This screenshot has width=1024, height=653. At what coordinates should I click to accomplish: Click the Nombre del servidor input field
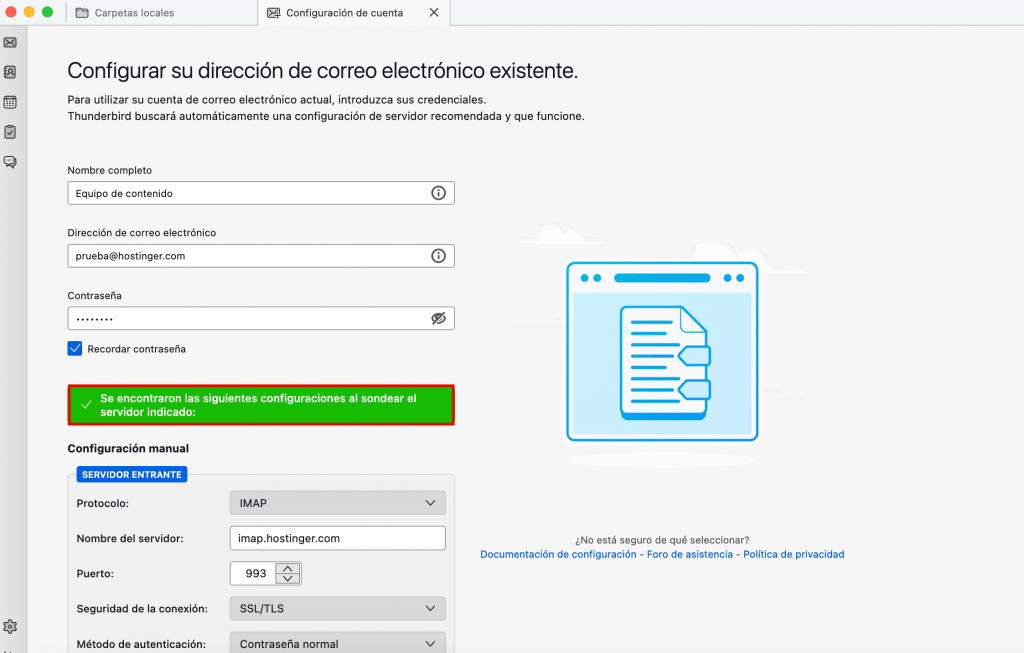coord(337,538)
